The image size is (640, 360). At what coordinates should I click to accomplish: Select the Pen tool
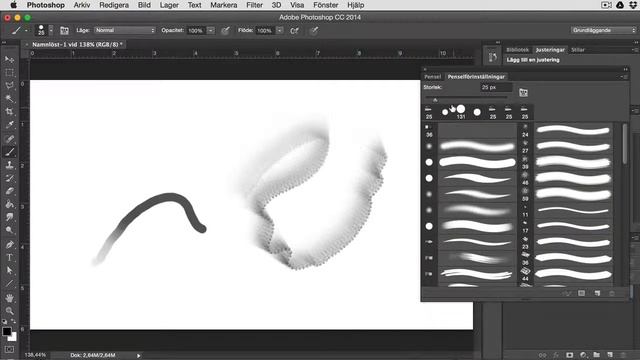9,244
